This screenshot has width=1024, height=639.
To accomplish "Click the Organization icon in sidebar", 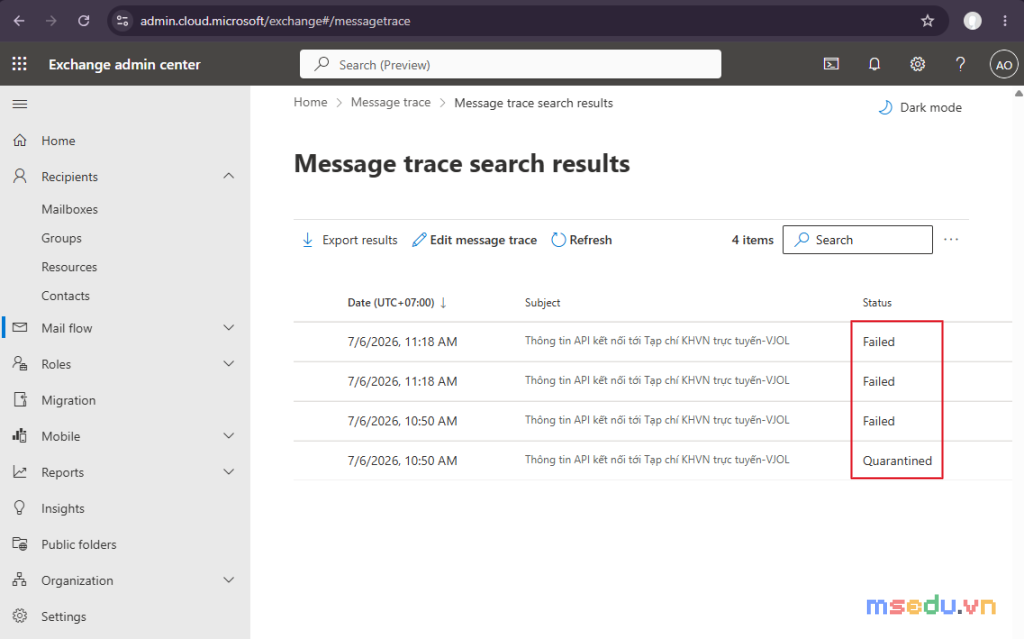I will coord(20,580).
